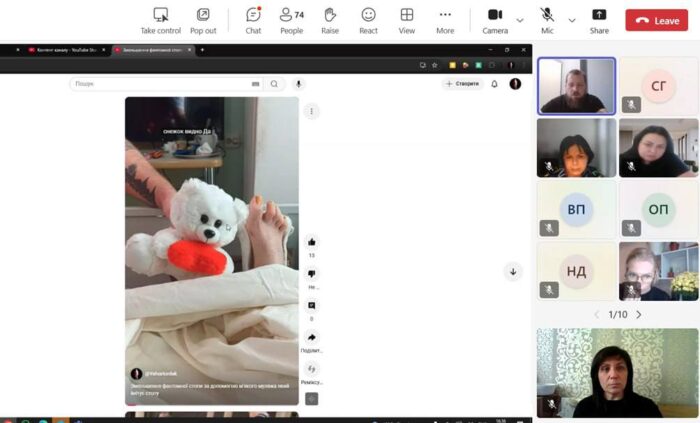Change the meeting View layout
Screen dimensions: 700x423
click(407, 19)
